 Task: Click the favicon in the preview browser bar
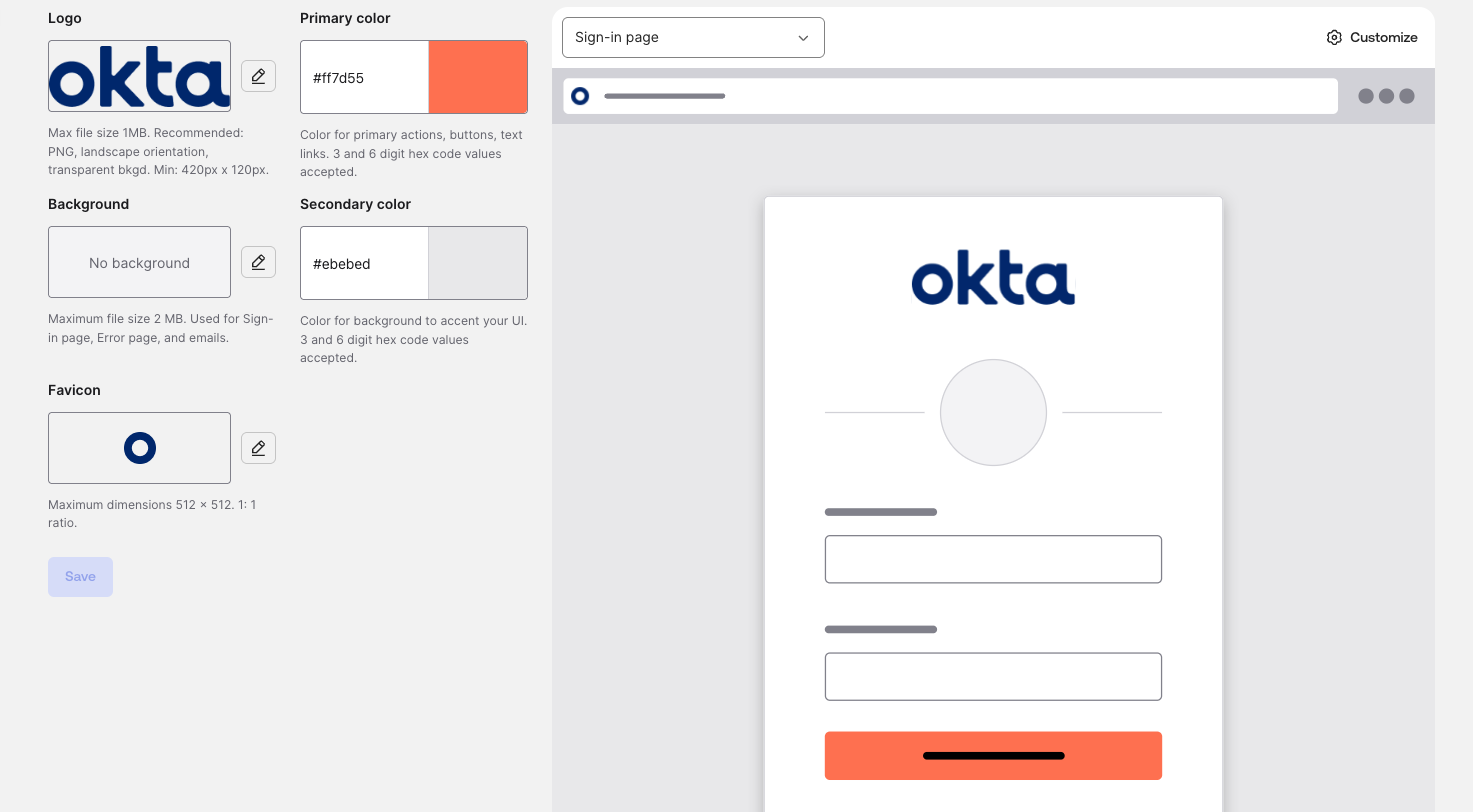click(x=580, y=96)
